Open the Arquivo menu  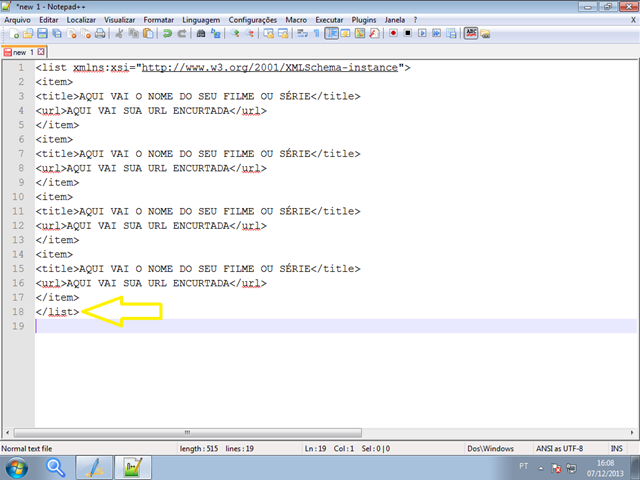click(17, 20)
